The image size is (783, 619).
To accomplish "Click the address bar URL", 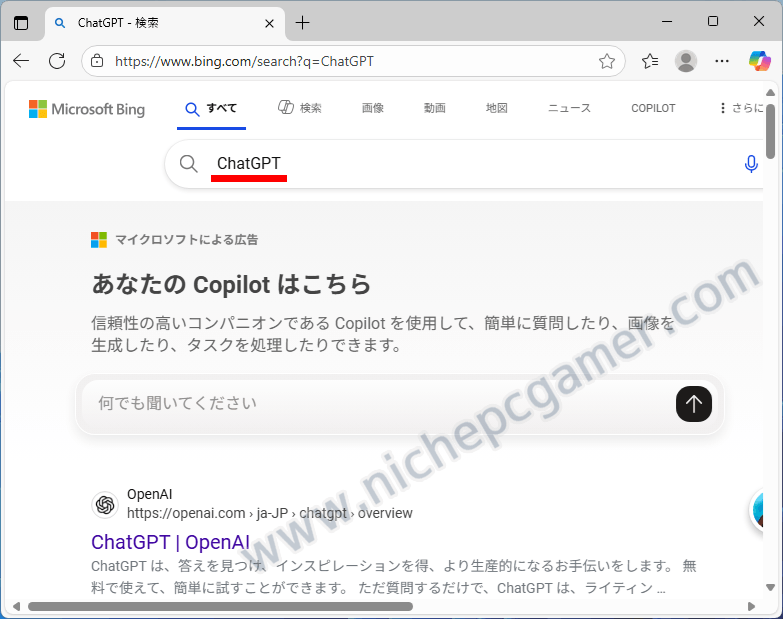I will [244, 61].
